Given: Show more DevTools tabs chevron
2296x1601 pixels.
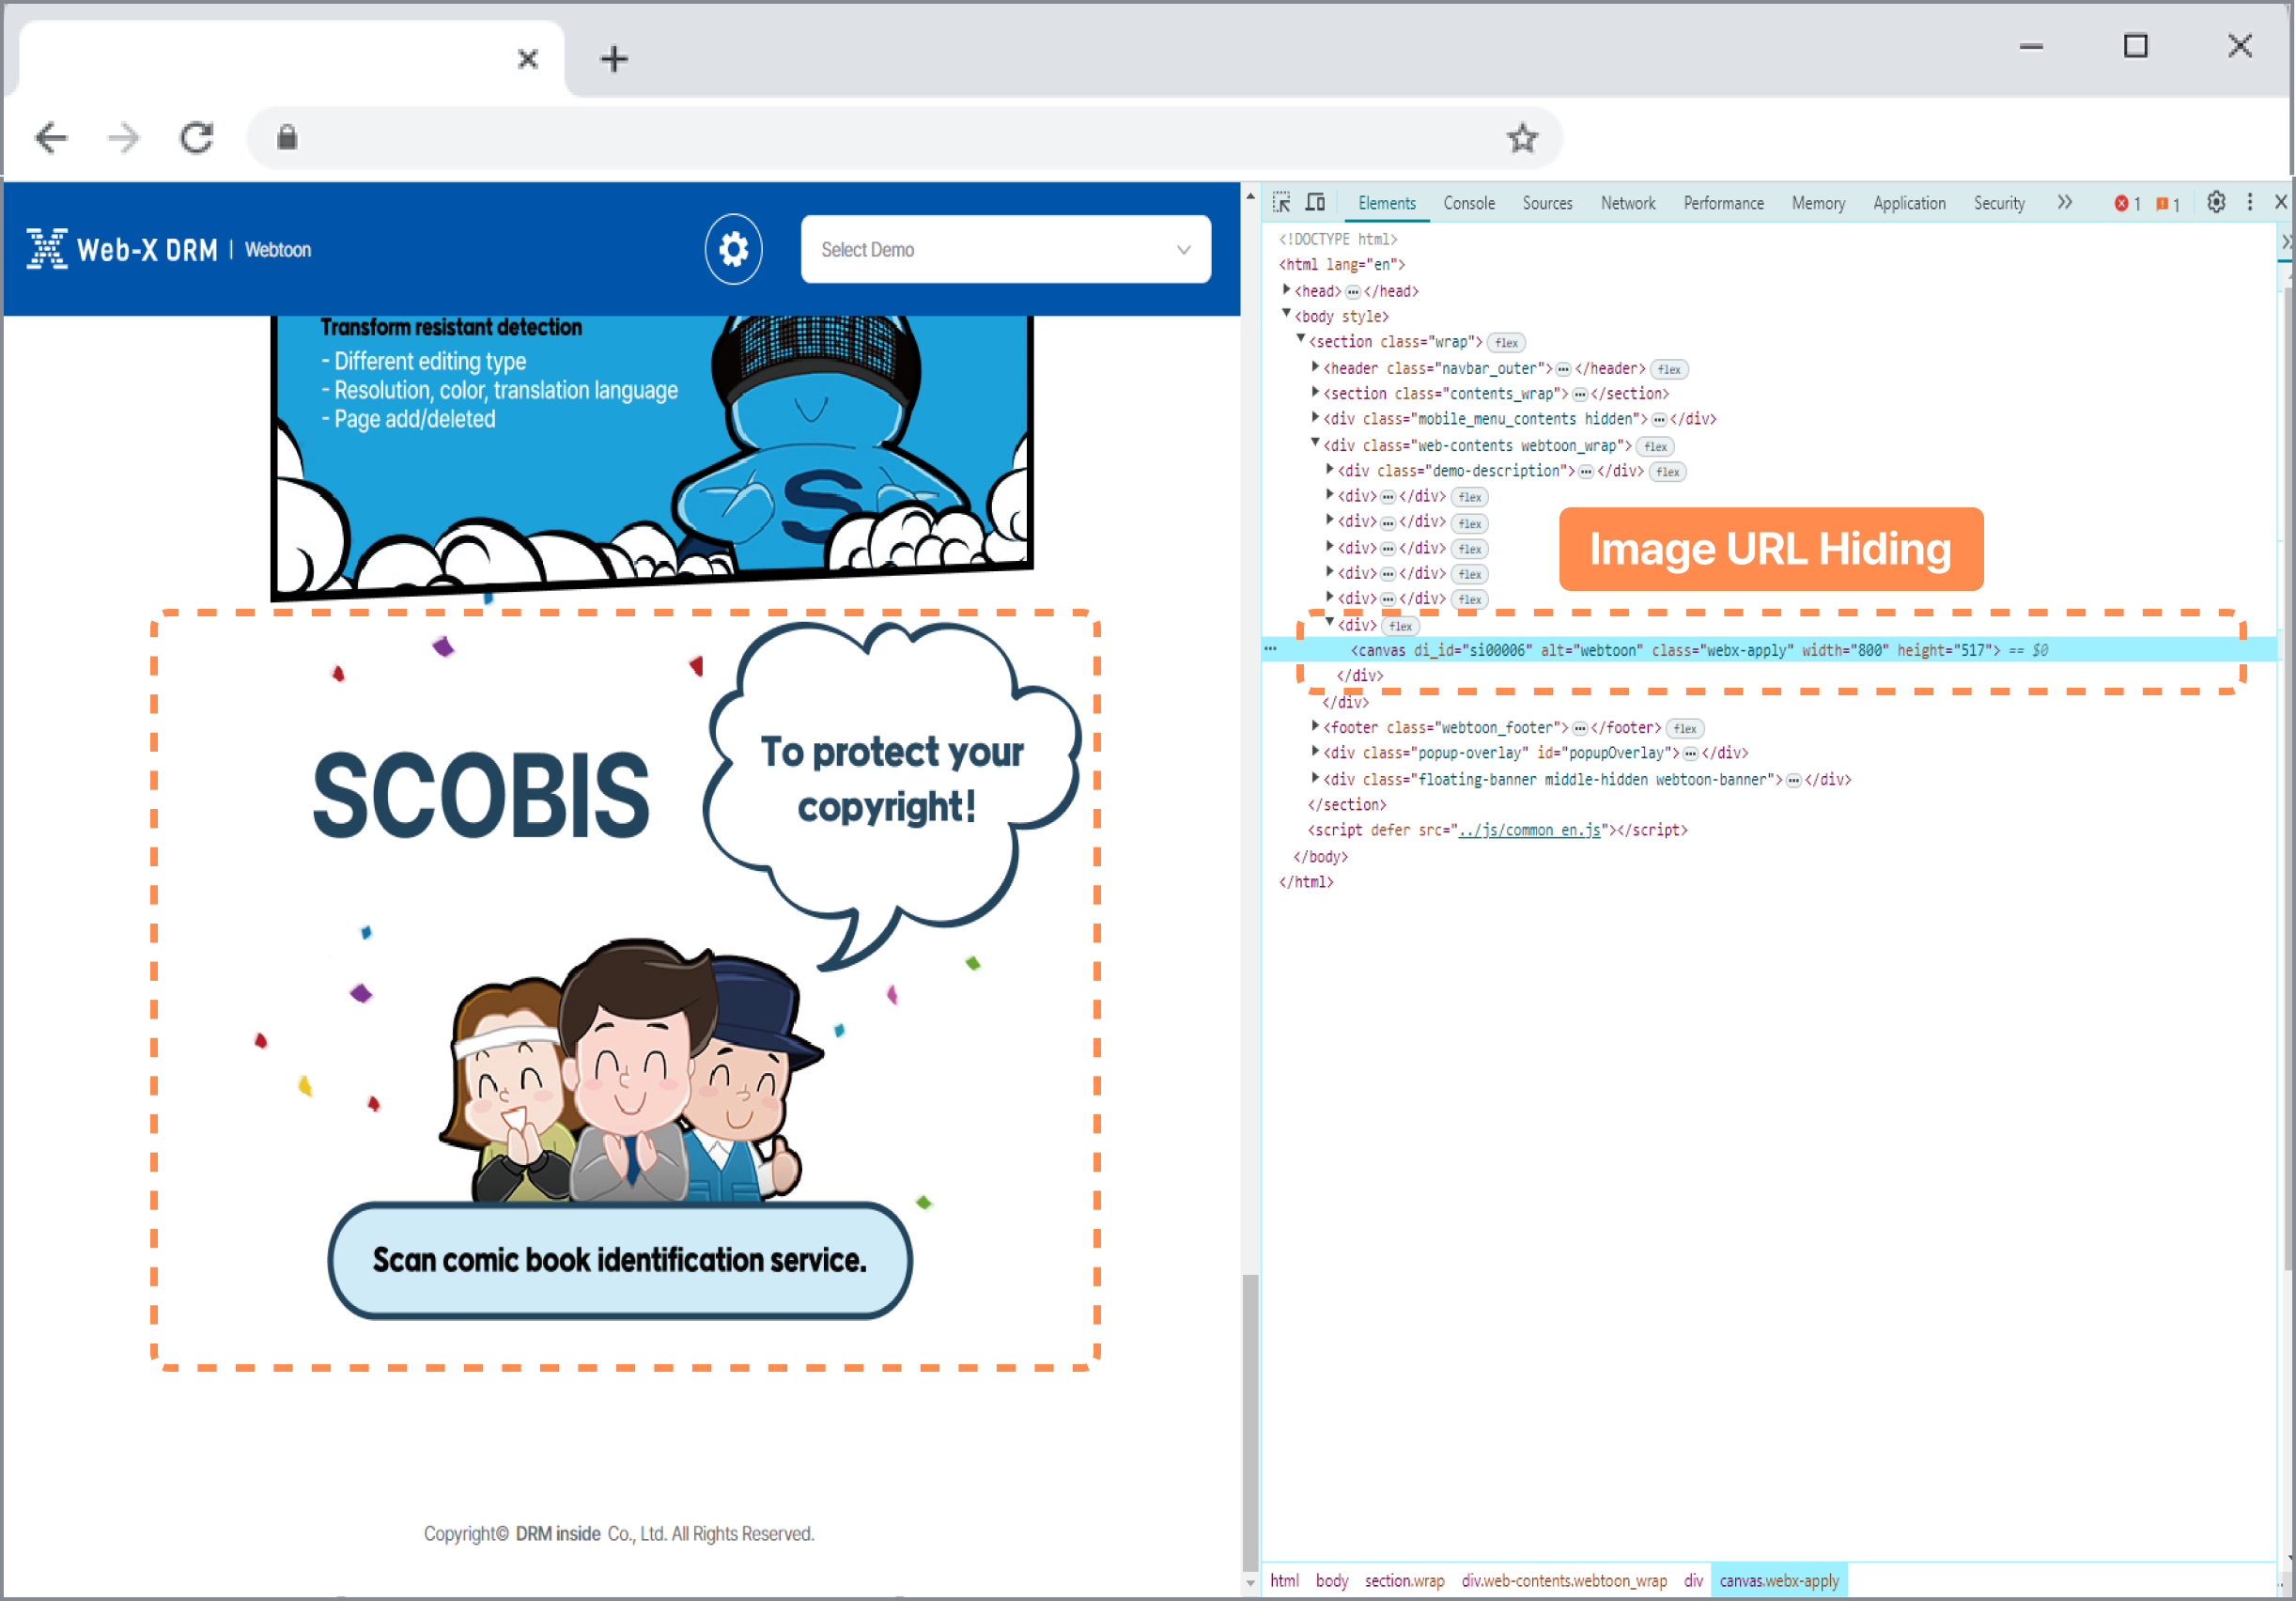Looking at the screenshot, I should [2064, 203].
